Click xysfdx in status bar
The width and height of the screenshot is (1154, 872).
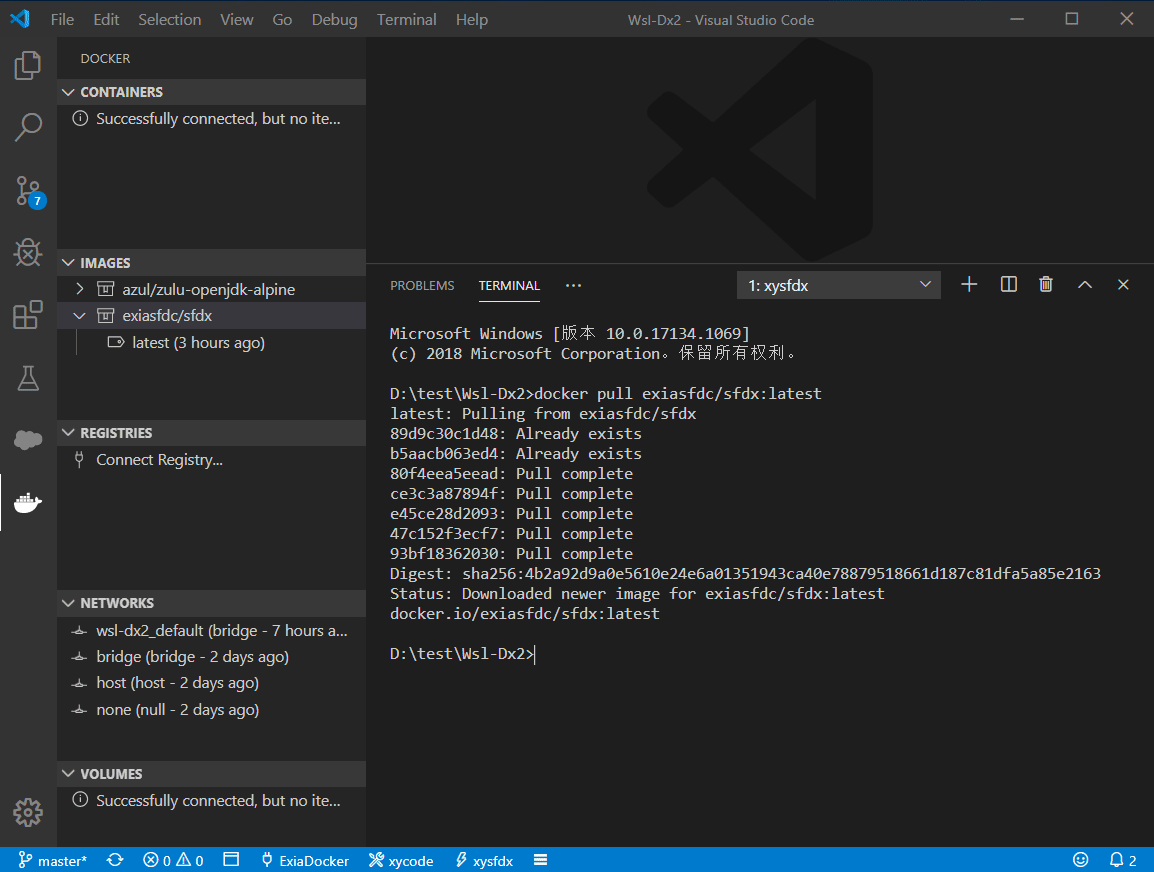(x=484, y=860)
